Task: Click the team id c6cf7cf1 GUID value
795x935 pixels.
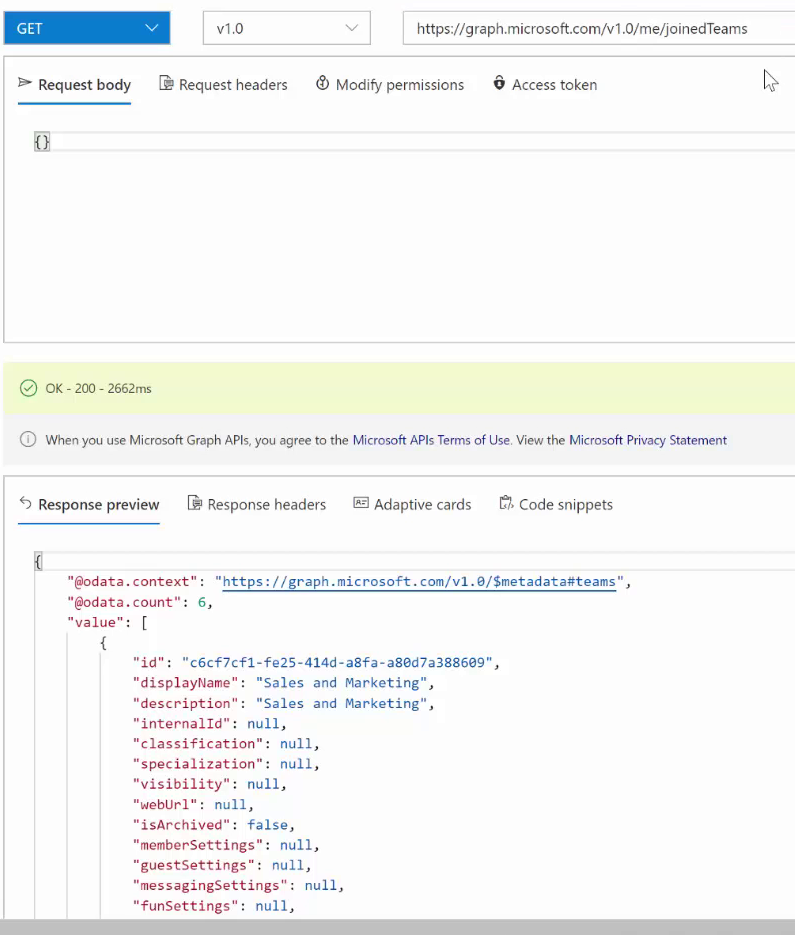Action: 337,662
